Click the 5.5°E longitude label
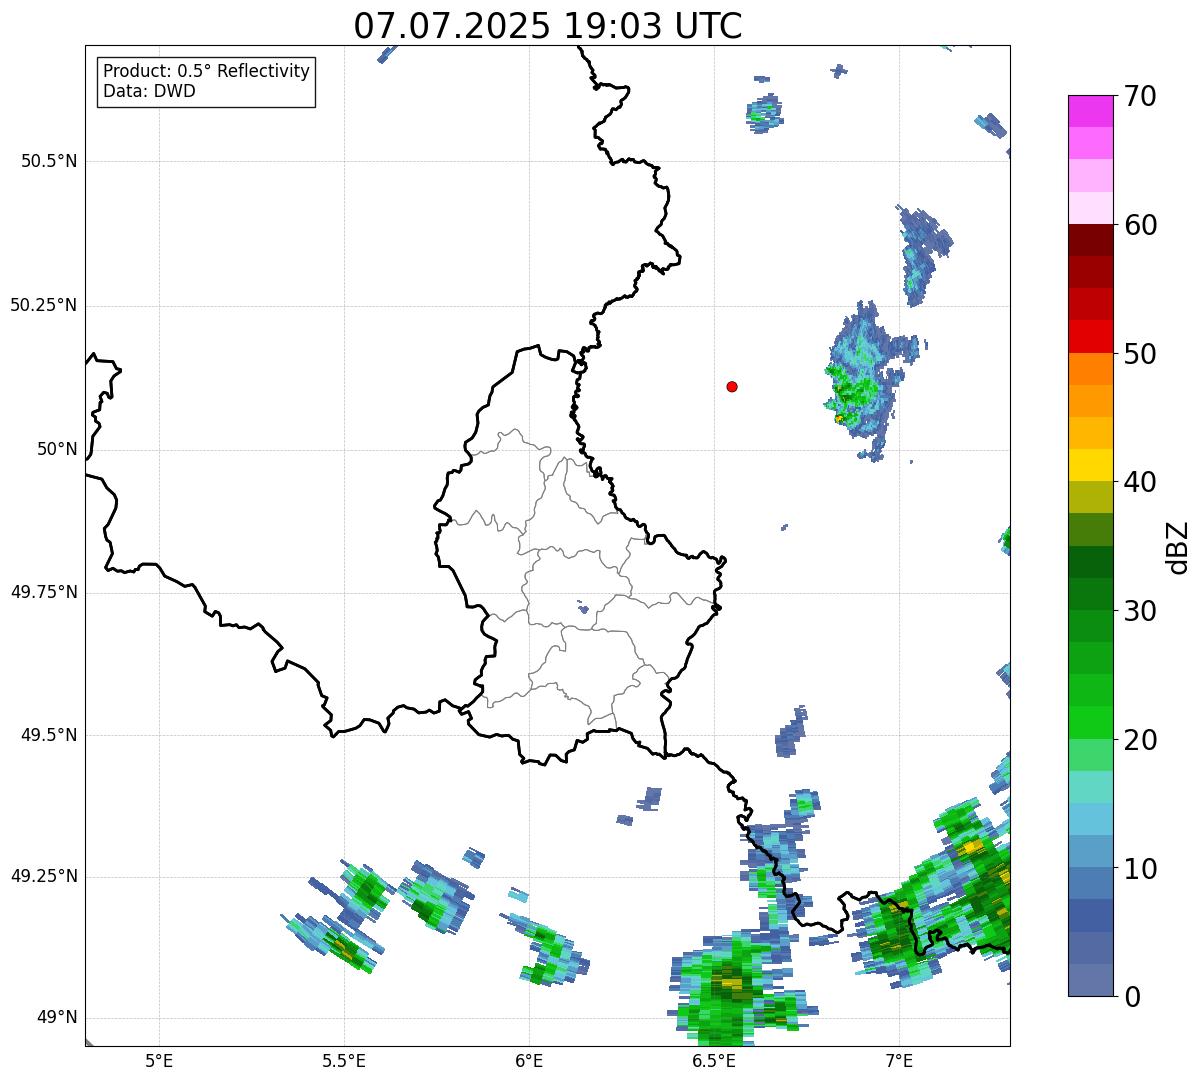Screen dimensions: 1202x1081 [344, 1060]
